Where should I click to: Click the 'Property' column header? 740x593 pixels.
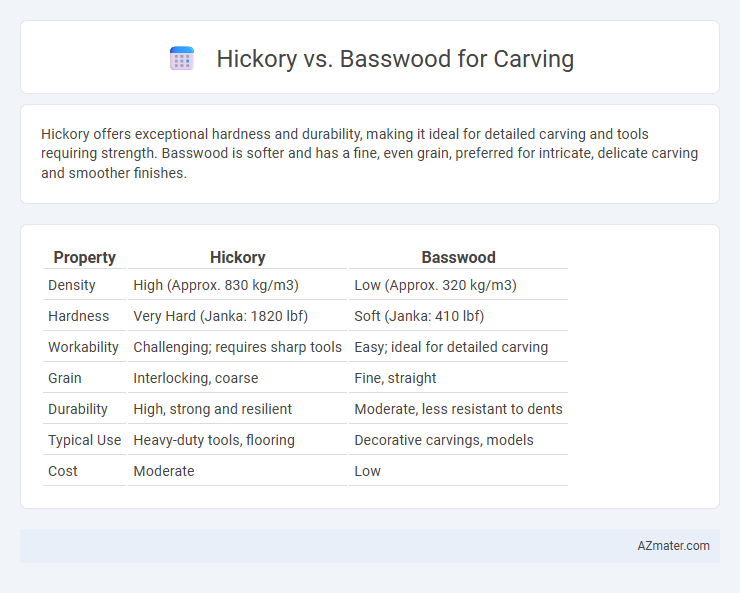[84, 257]
